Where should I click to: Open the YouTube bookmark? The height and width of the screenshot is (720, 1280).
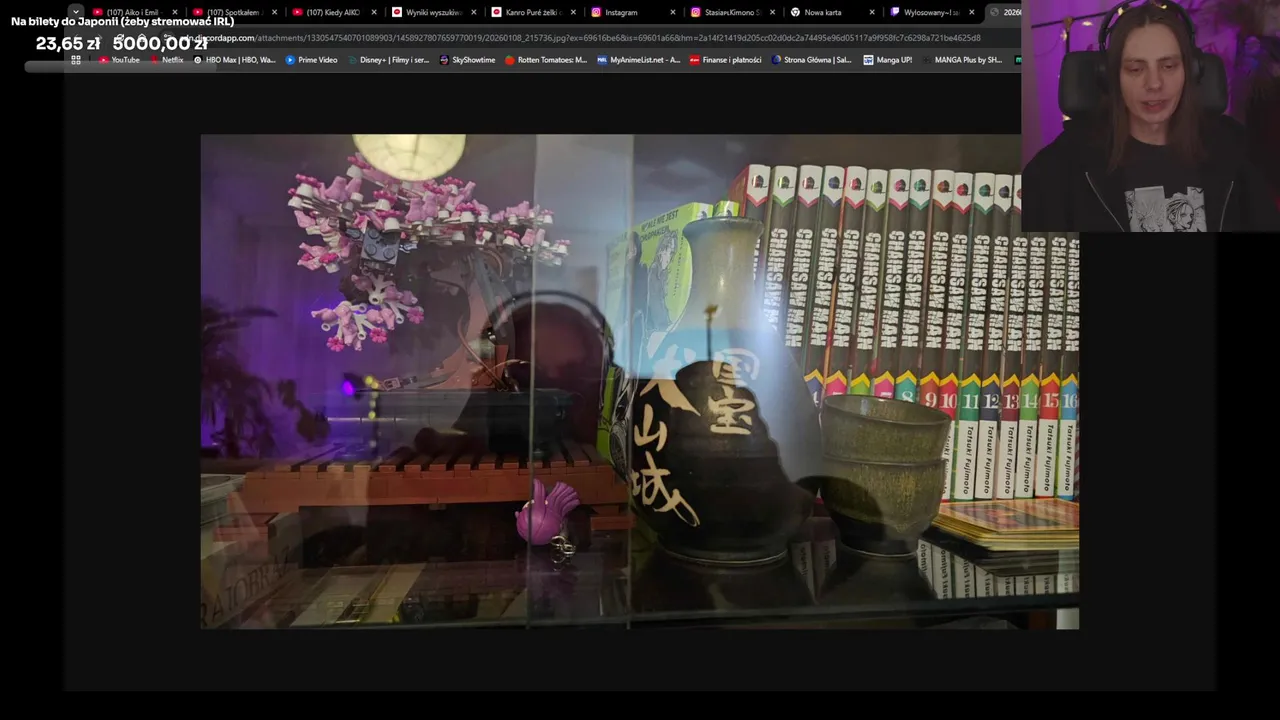(x=119, y=60)
